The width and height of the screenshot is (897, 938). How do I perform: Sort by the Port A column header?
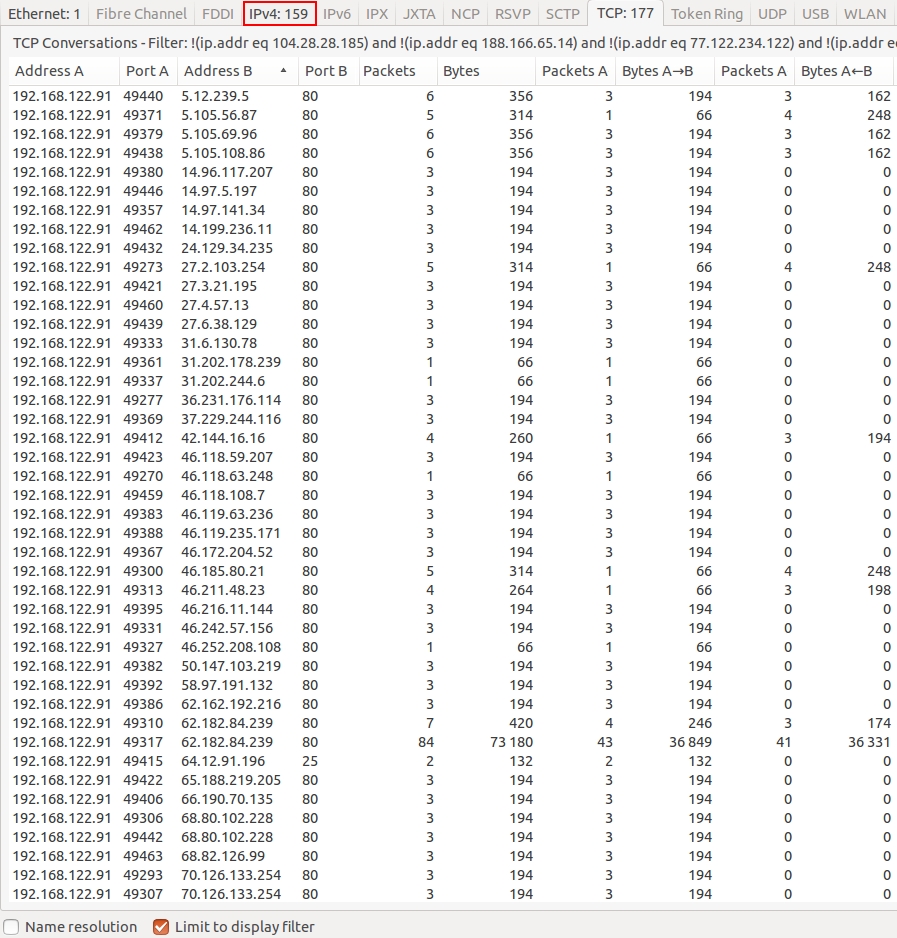click(x=147, y=71)
